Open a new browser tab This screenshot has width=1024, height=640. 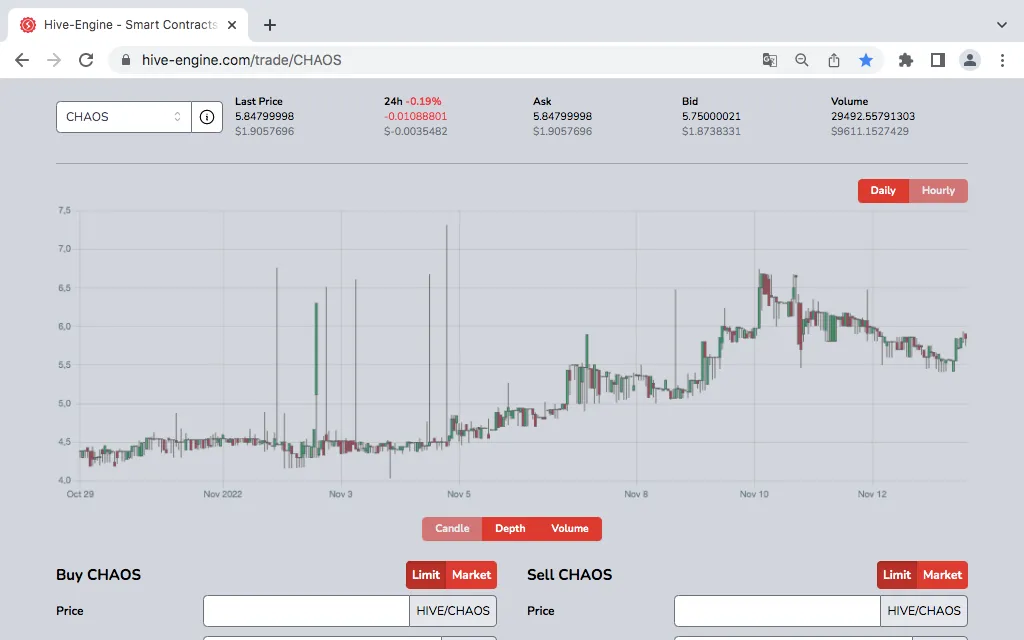click(270, 25)
